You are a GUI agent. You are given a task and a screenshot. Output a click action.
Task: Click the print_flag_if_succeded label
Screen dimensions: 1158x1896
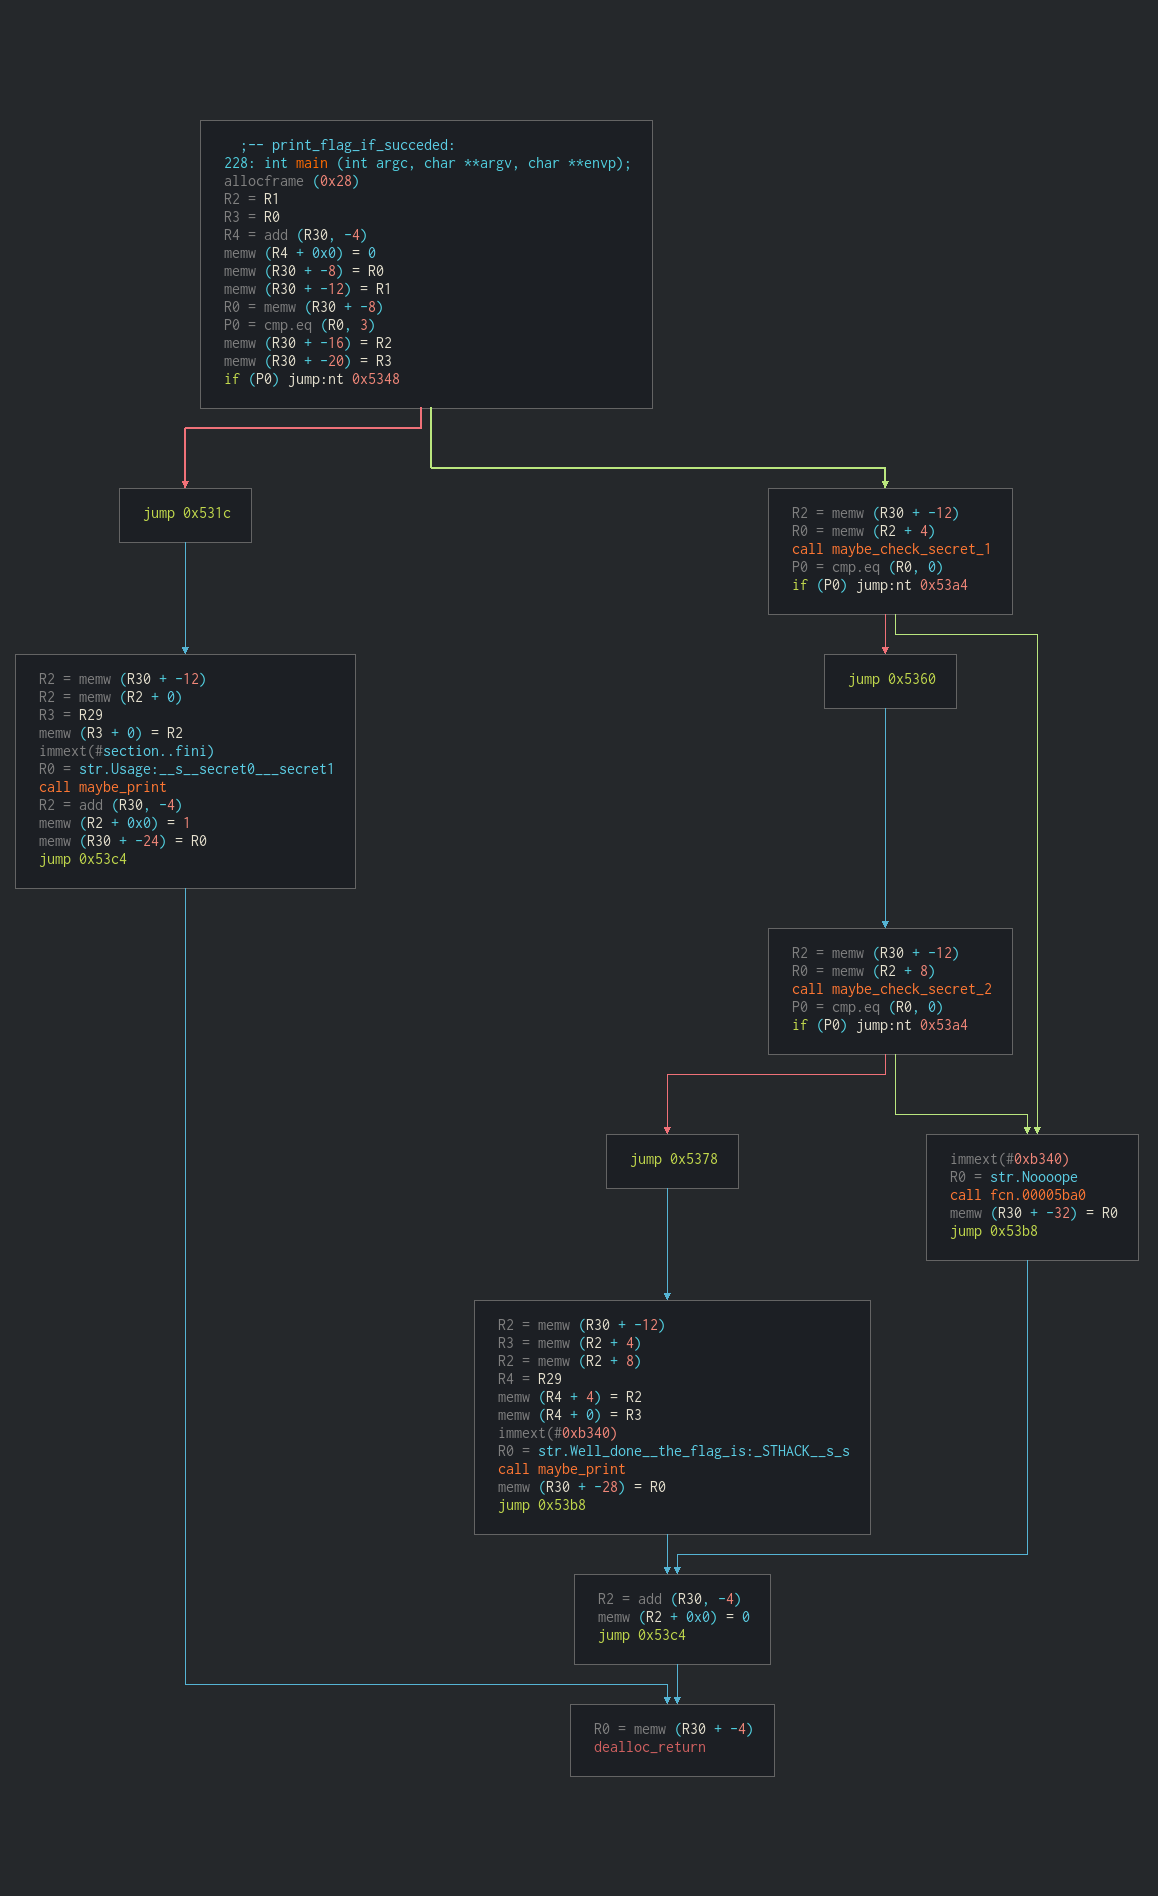click(x=348, y=145)
